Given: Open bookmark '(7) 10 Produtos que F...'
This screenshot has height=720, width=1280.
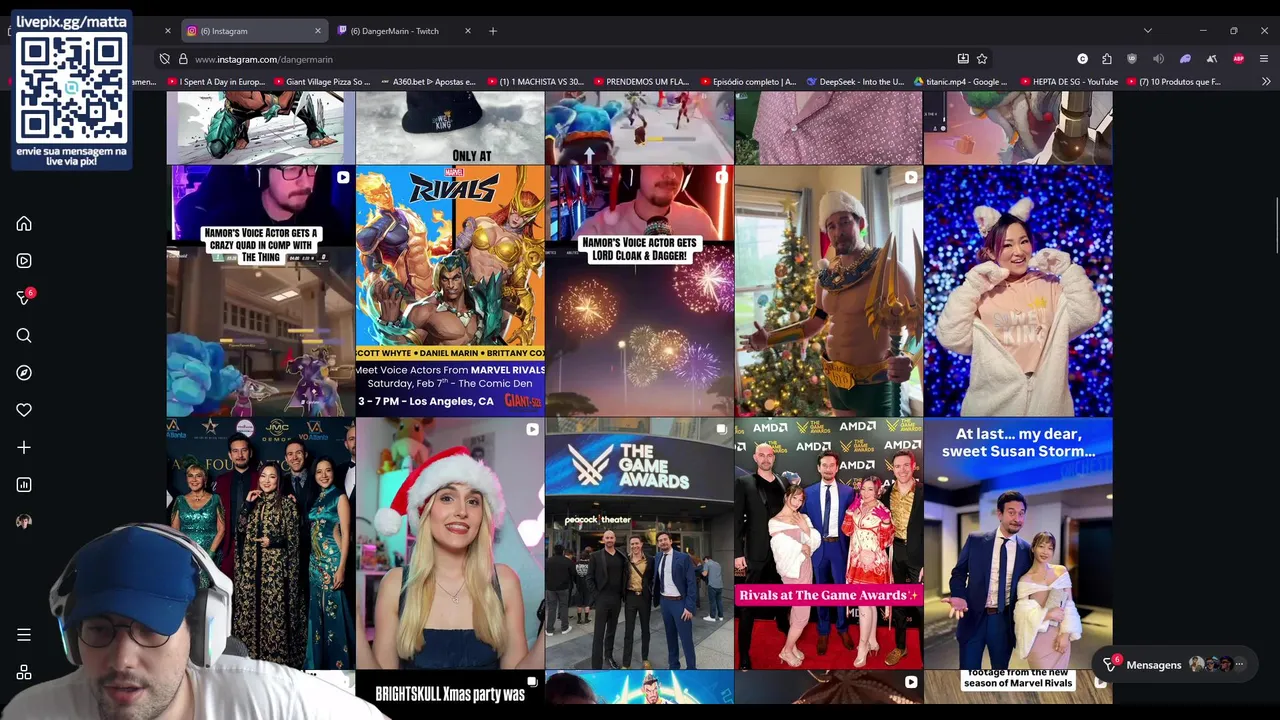Looking at the screenshot, I should pyautogui.click(x=1174, y=82).
